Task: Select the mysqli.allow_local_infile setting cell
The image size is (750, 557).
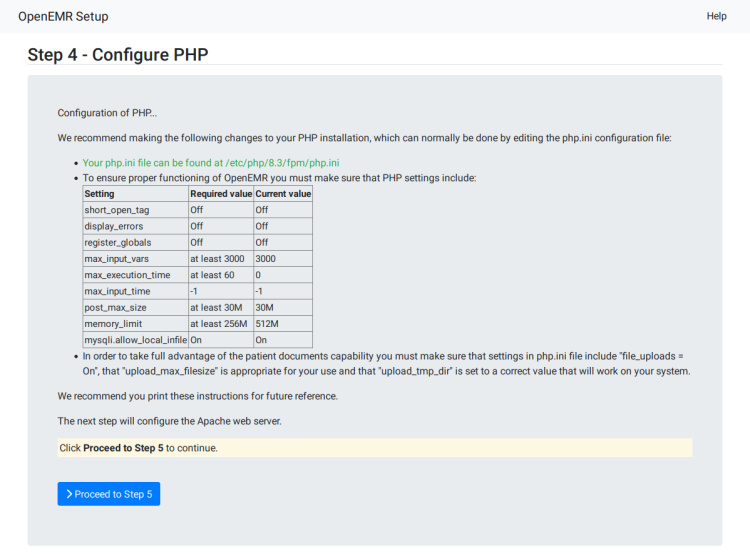Action: 135,340
